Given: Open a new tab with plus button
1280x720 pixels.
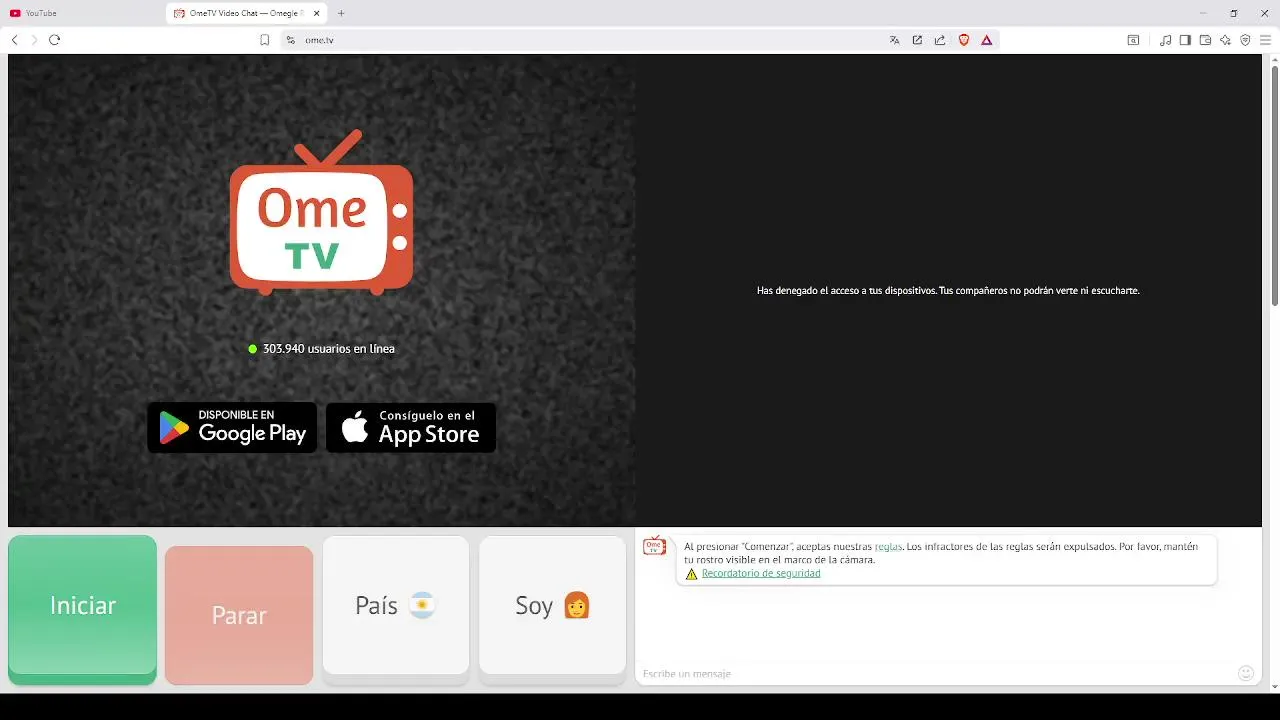Looking at the screenshot, I should [341, 13].
